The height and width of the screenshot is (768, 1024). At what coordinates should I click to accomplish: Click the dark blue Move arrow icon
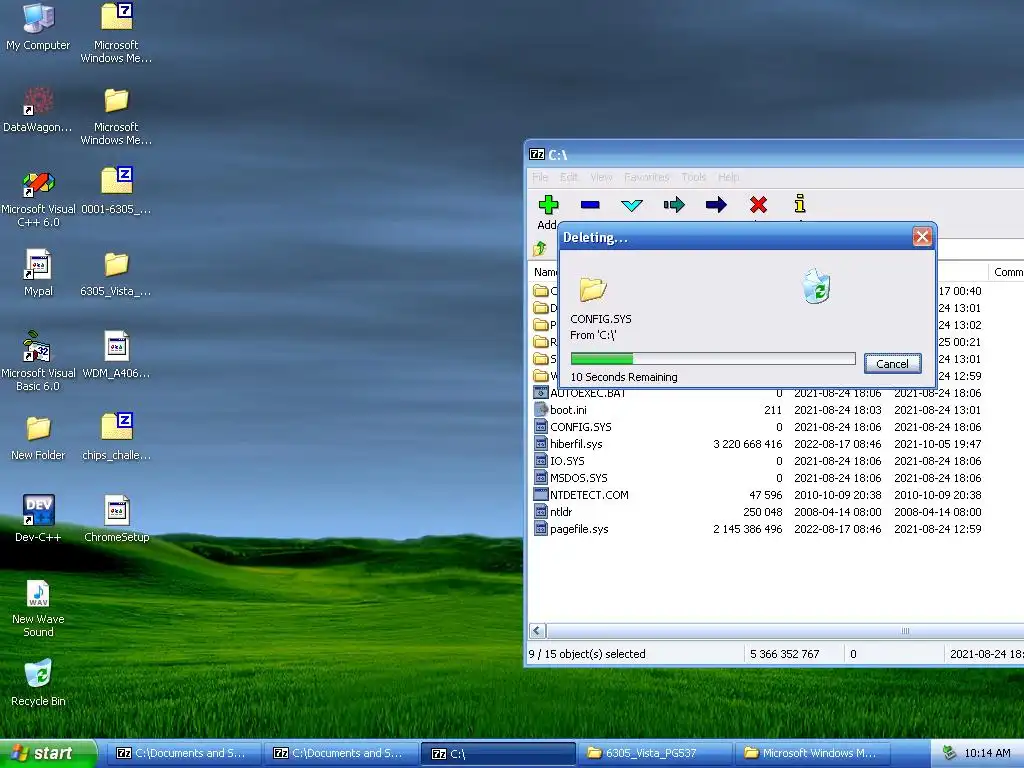(x=716, y=205)
